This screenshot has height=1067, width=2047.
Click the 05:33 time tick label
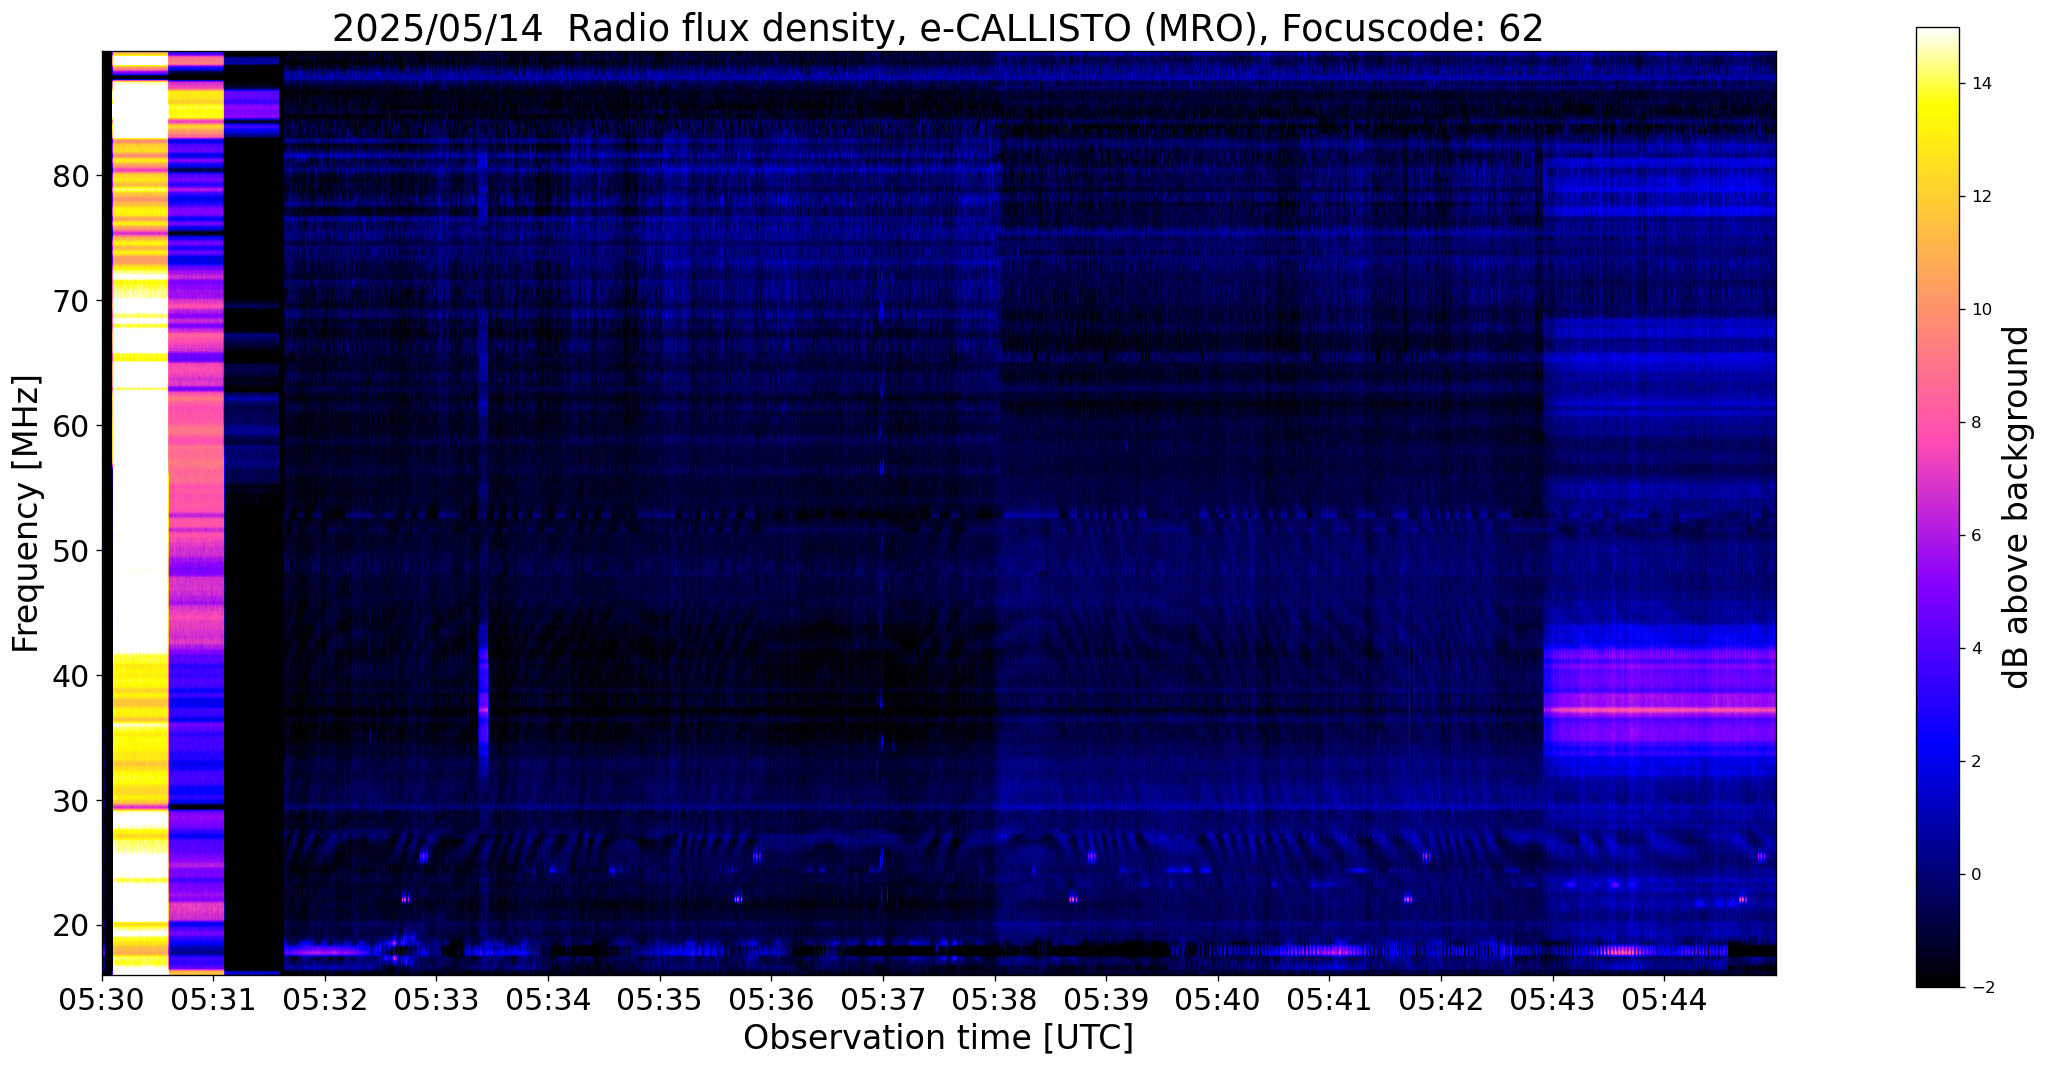point(437,998)
